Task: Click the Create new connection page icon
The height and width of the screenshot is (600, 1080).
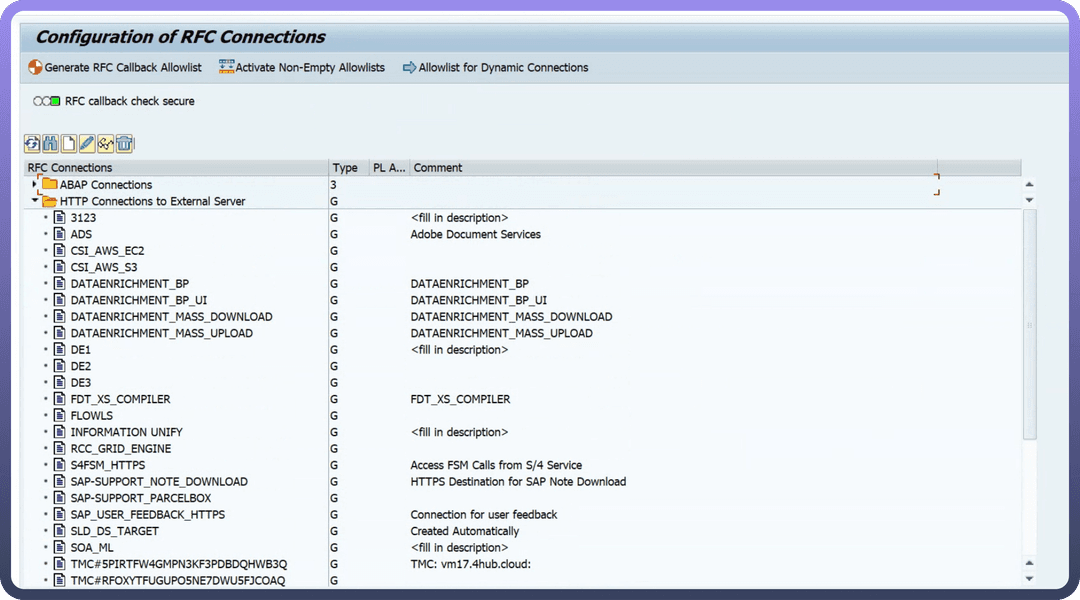Action: point(68,144)
